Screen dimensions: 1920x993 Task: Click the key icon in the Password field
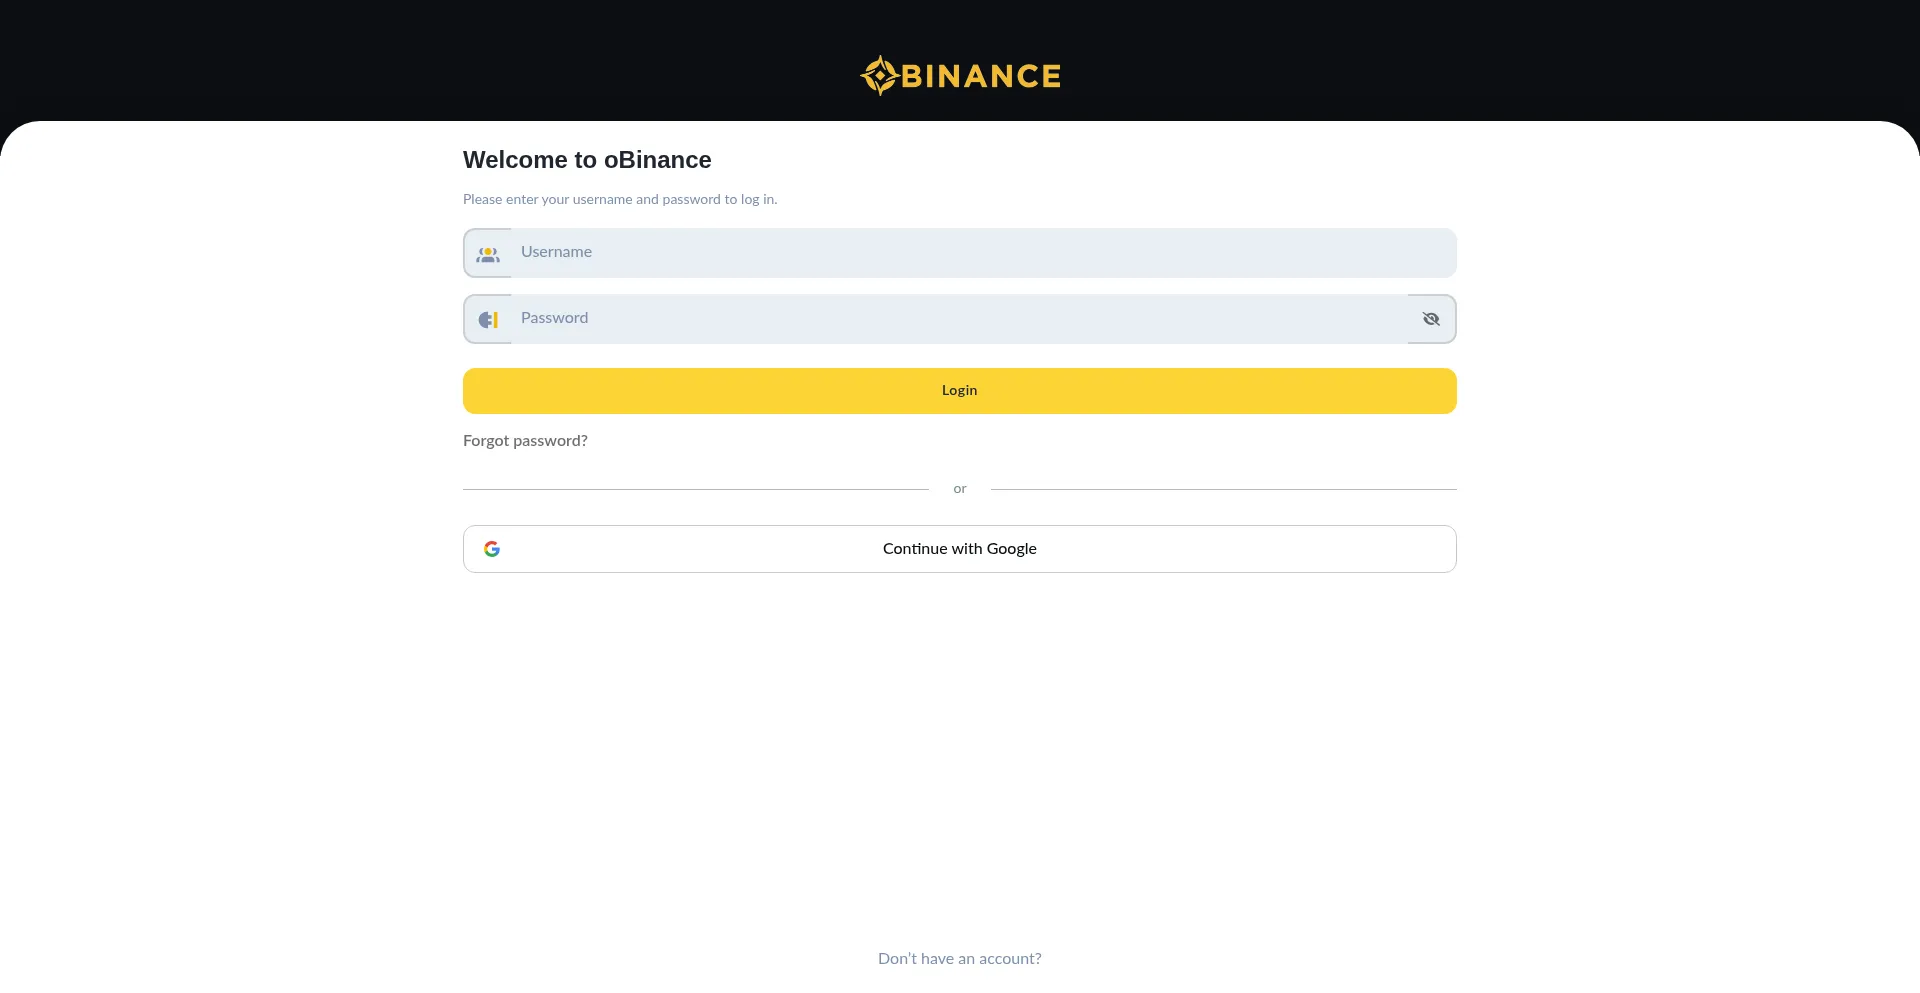tap(488, 319)
